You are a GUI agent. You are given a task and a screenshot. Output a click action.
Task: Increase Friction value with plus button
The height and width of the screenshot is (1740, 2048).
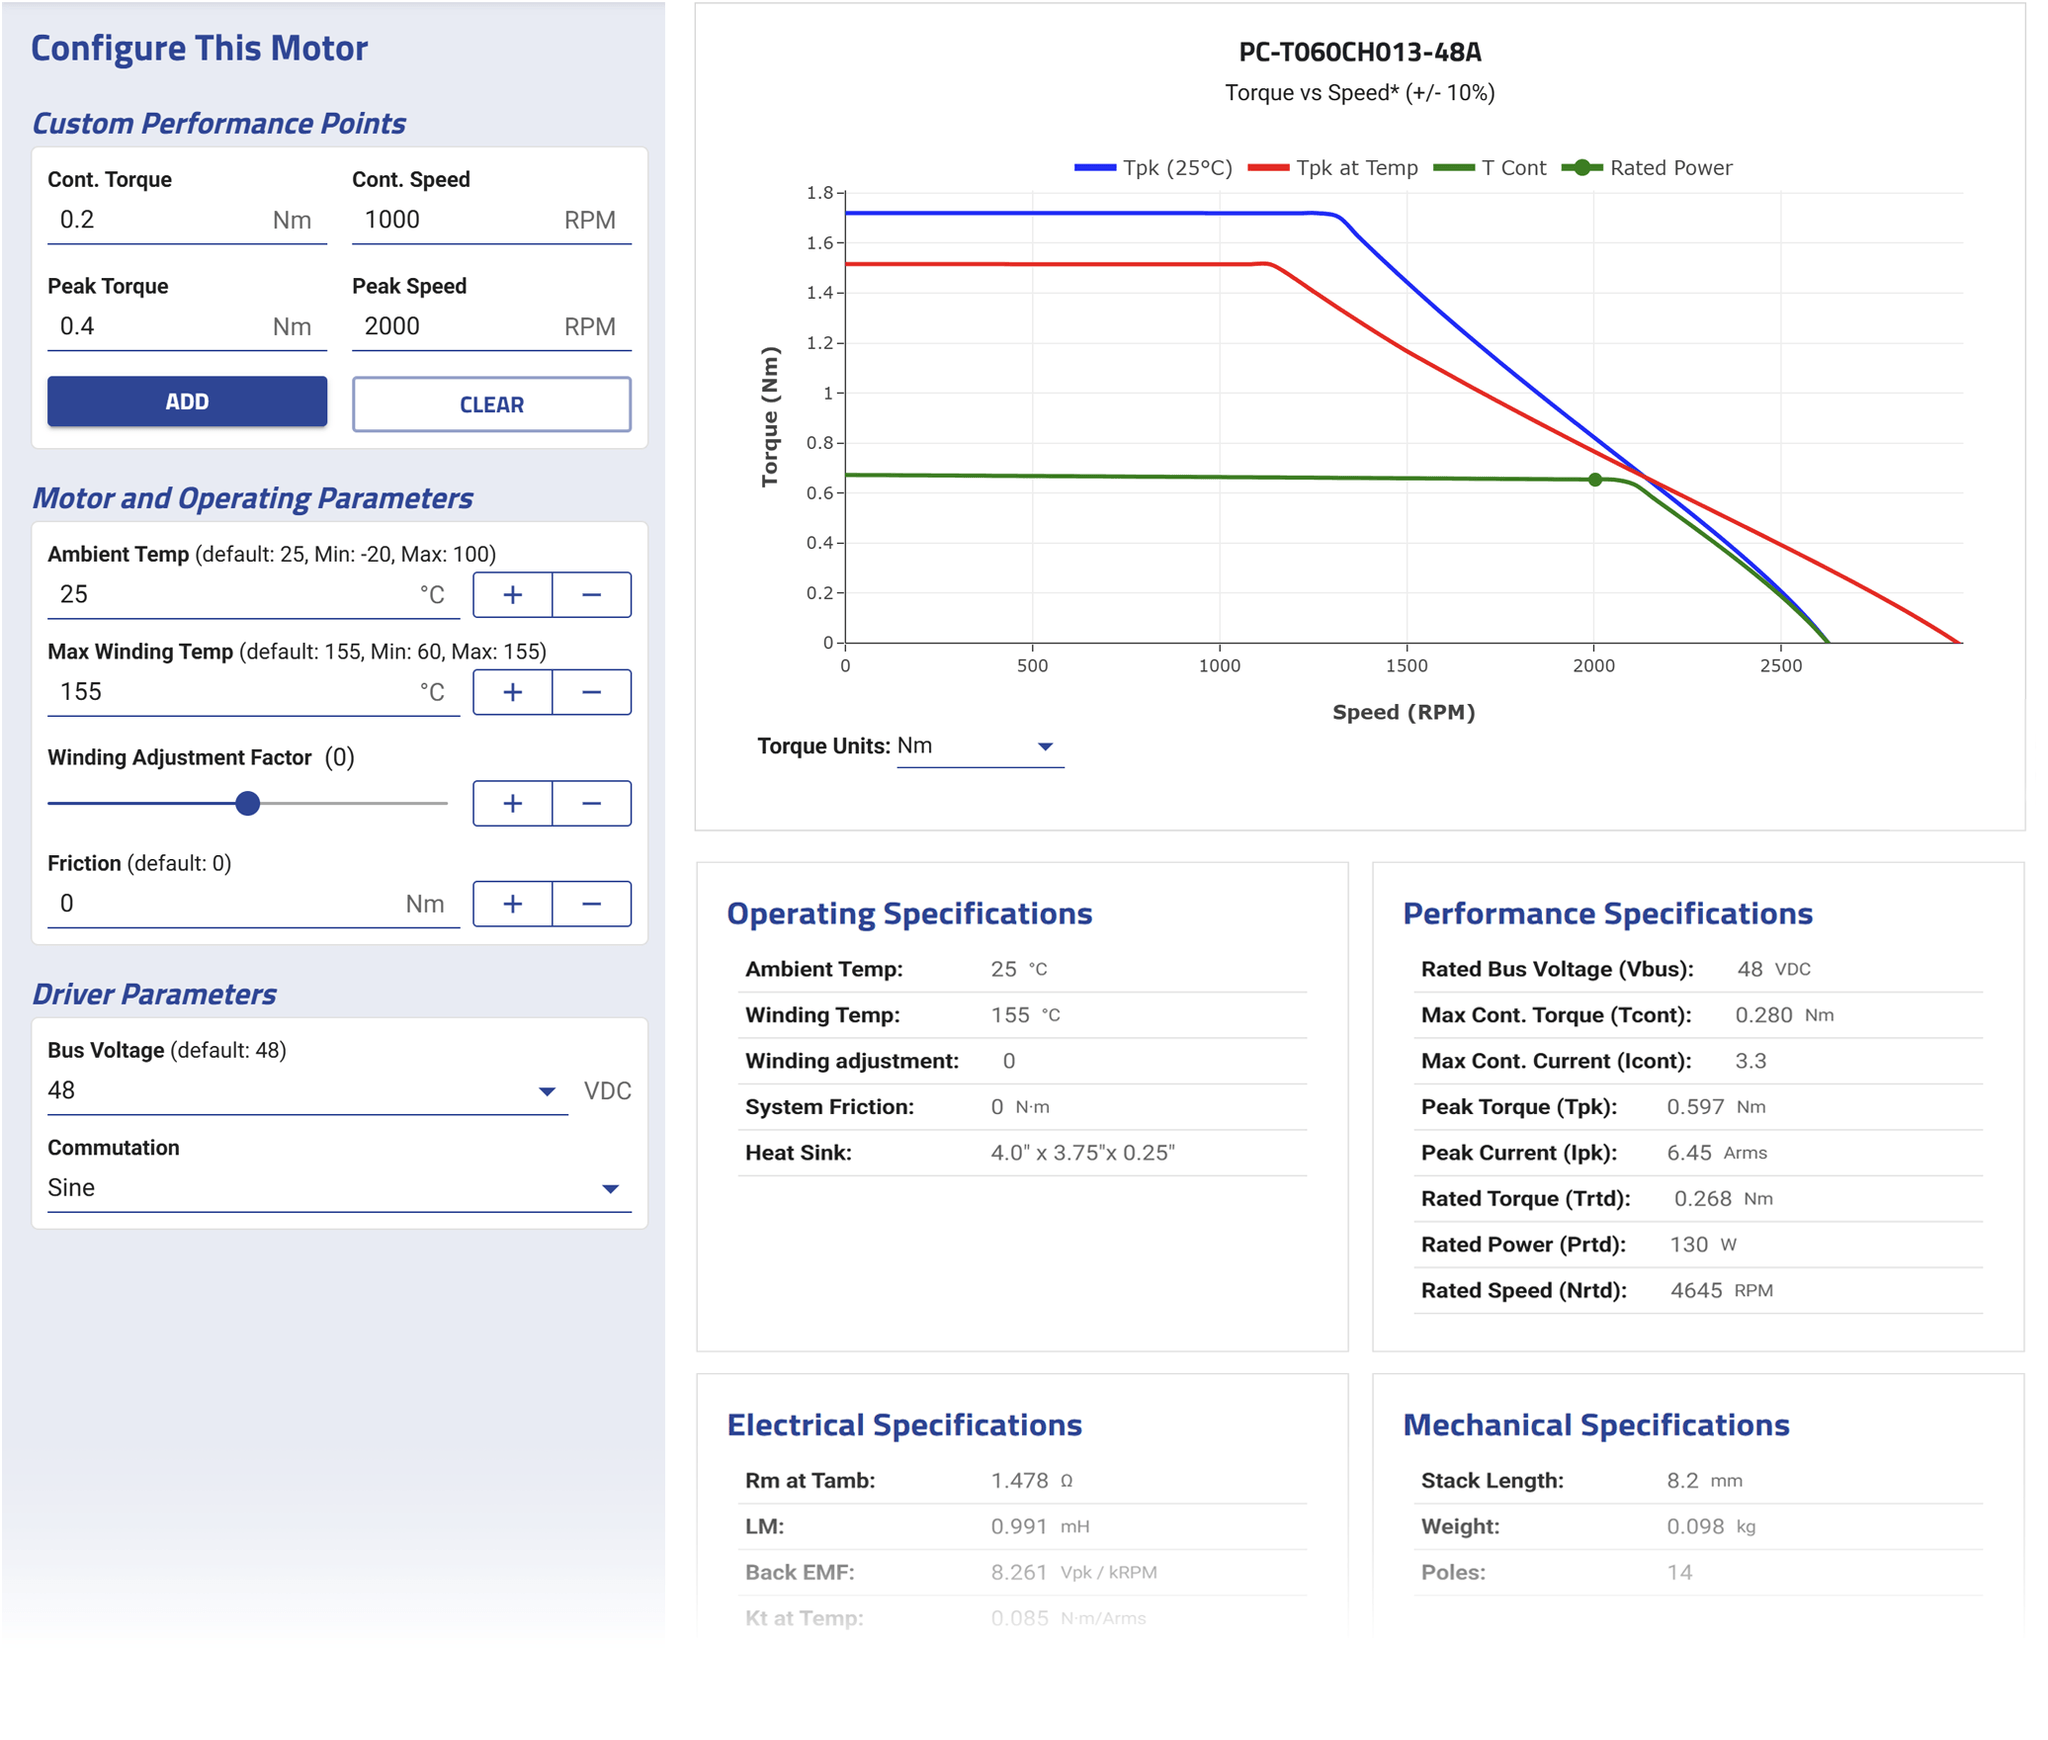point(512,904)
